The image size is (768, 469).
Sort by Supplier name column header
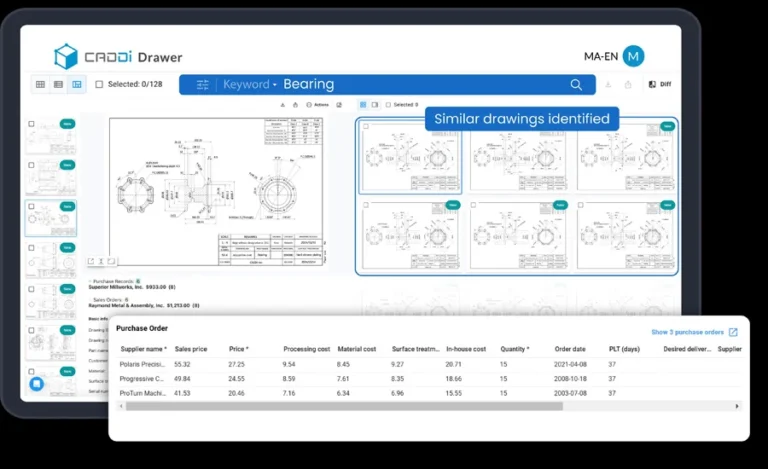click(x=144, y=349)
